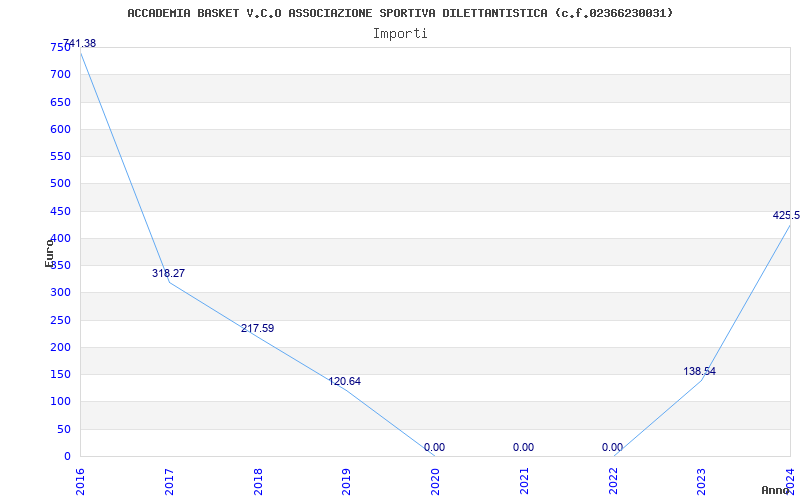
Task: Click the 2019 year on the axis
Action: click(x=346, y=481)
